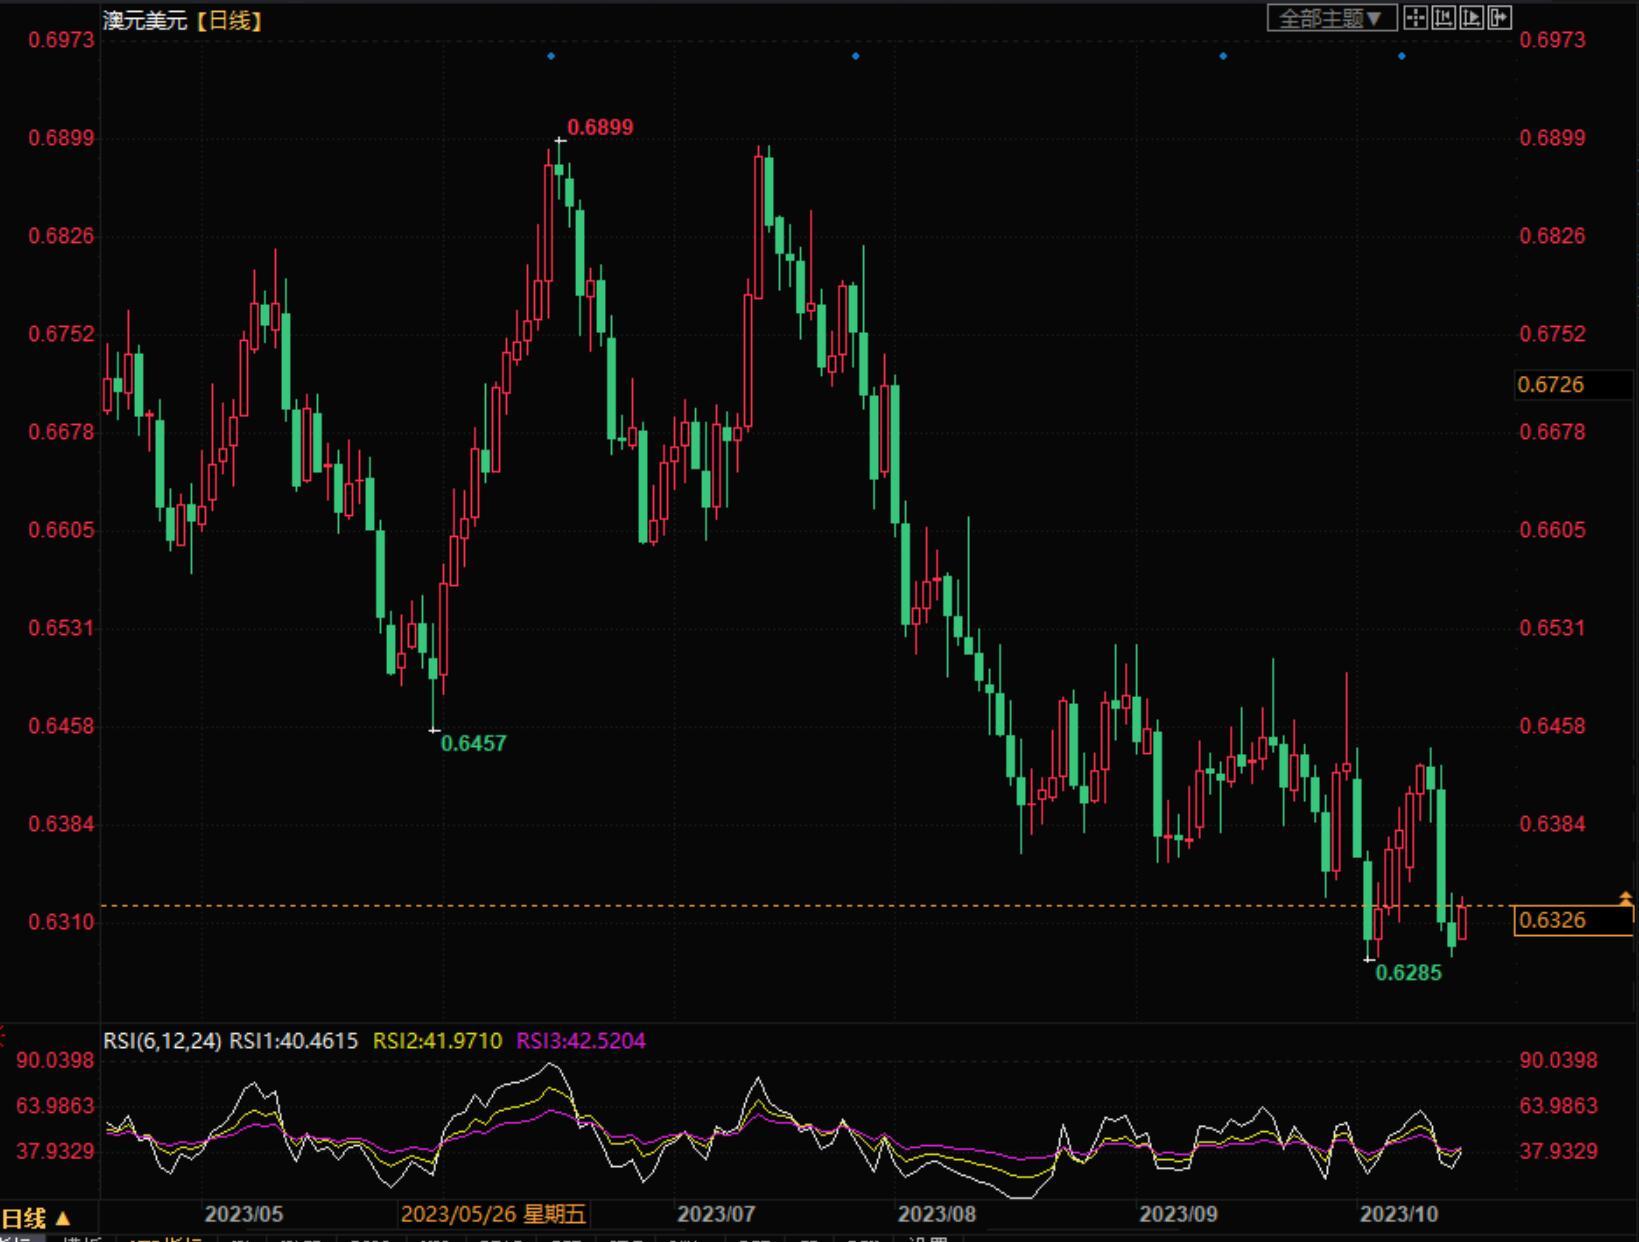The image size is (1639, 1242).
Task: Click the blue event dot above the 2023/10 candles
Action: point(1401,56)
